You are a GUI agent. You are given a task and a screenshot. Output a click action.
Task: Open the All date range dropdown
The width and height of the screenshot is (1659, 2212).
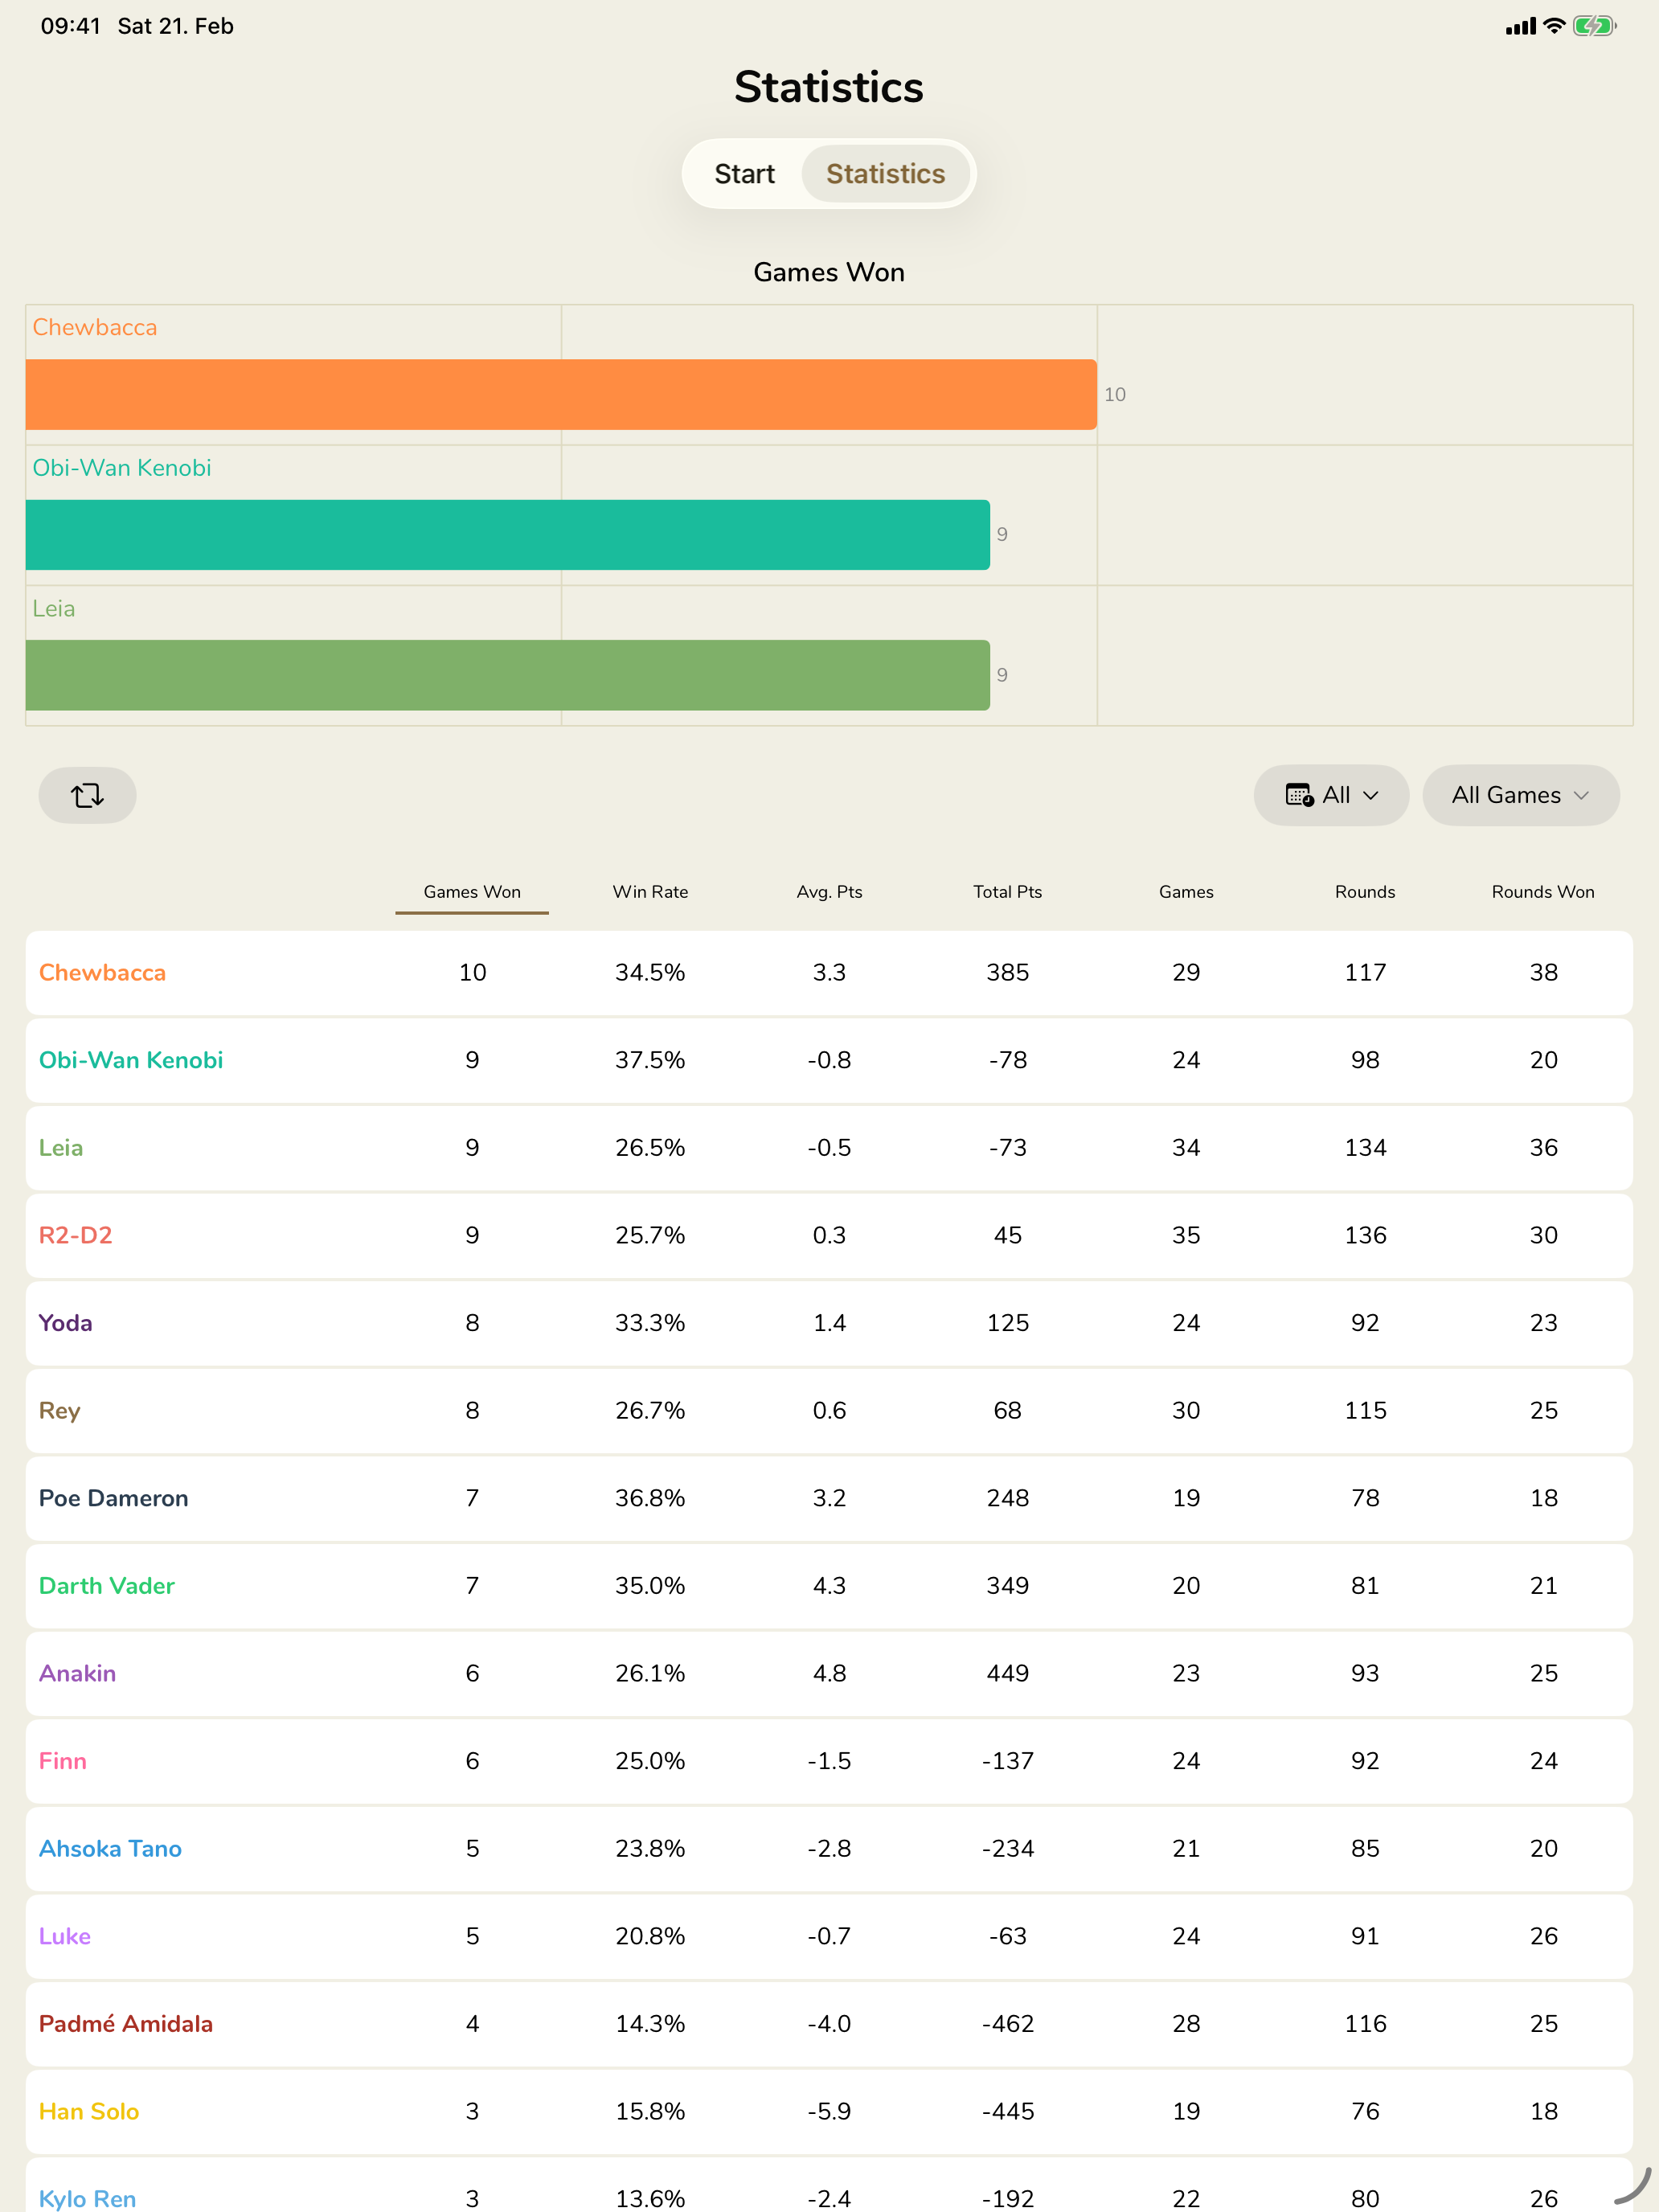click(1331, 795)
